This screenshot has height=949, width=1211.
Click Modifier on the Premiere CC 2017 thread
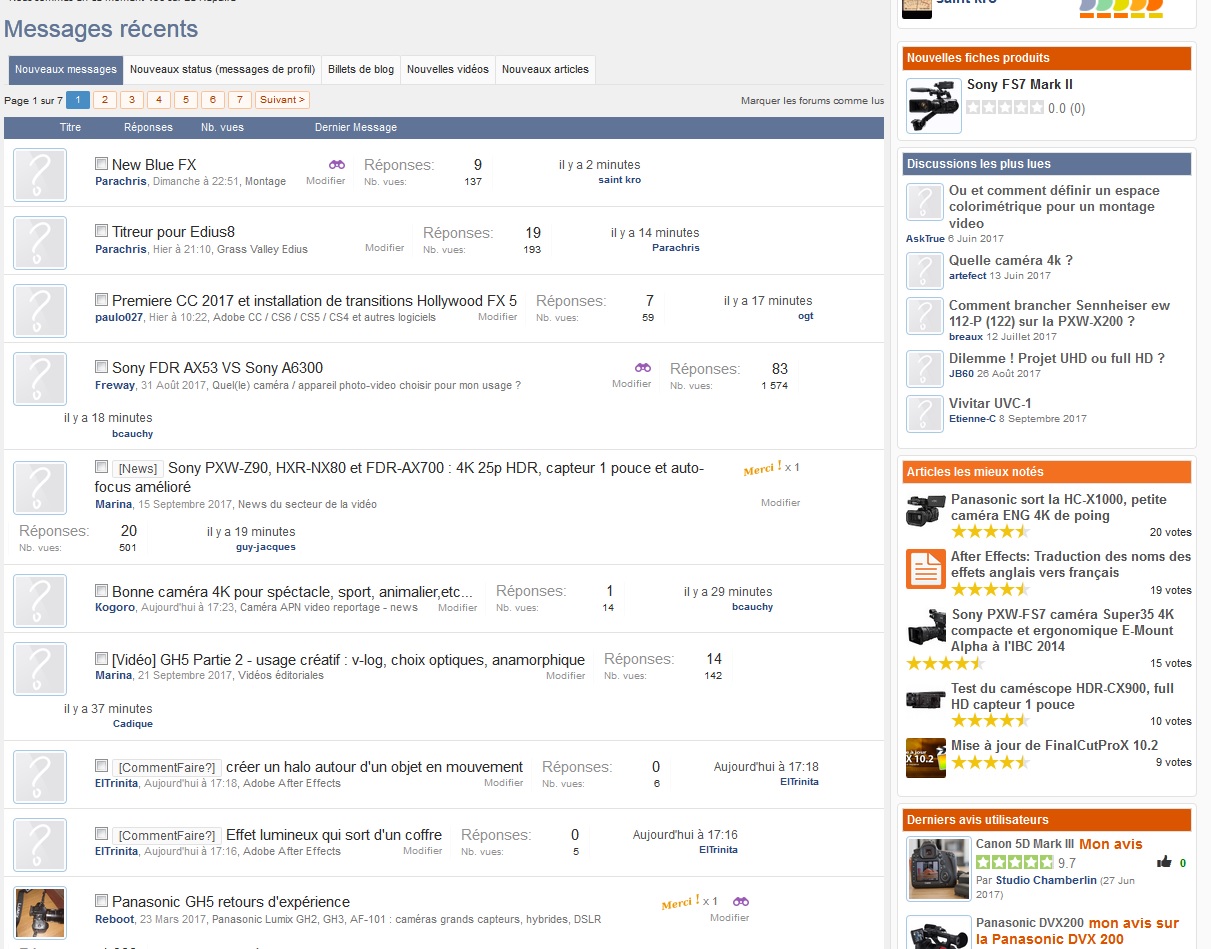click(x=498, y=316)
